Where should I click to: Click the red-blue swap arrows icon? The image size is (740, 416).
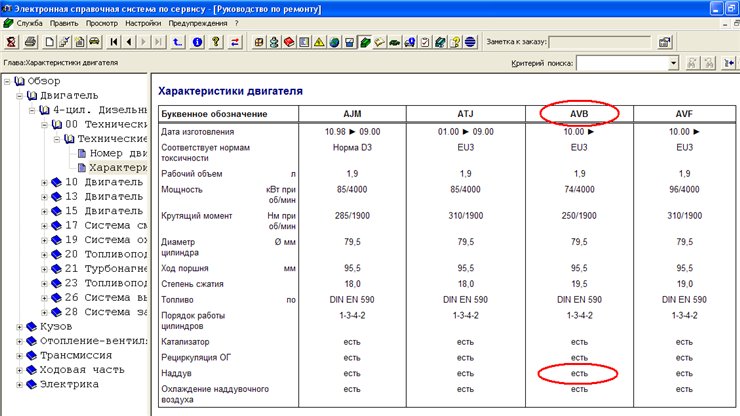click(x=235, y=42)
